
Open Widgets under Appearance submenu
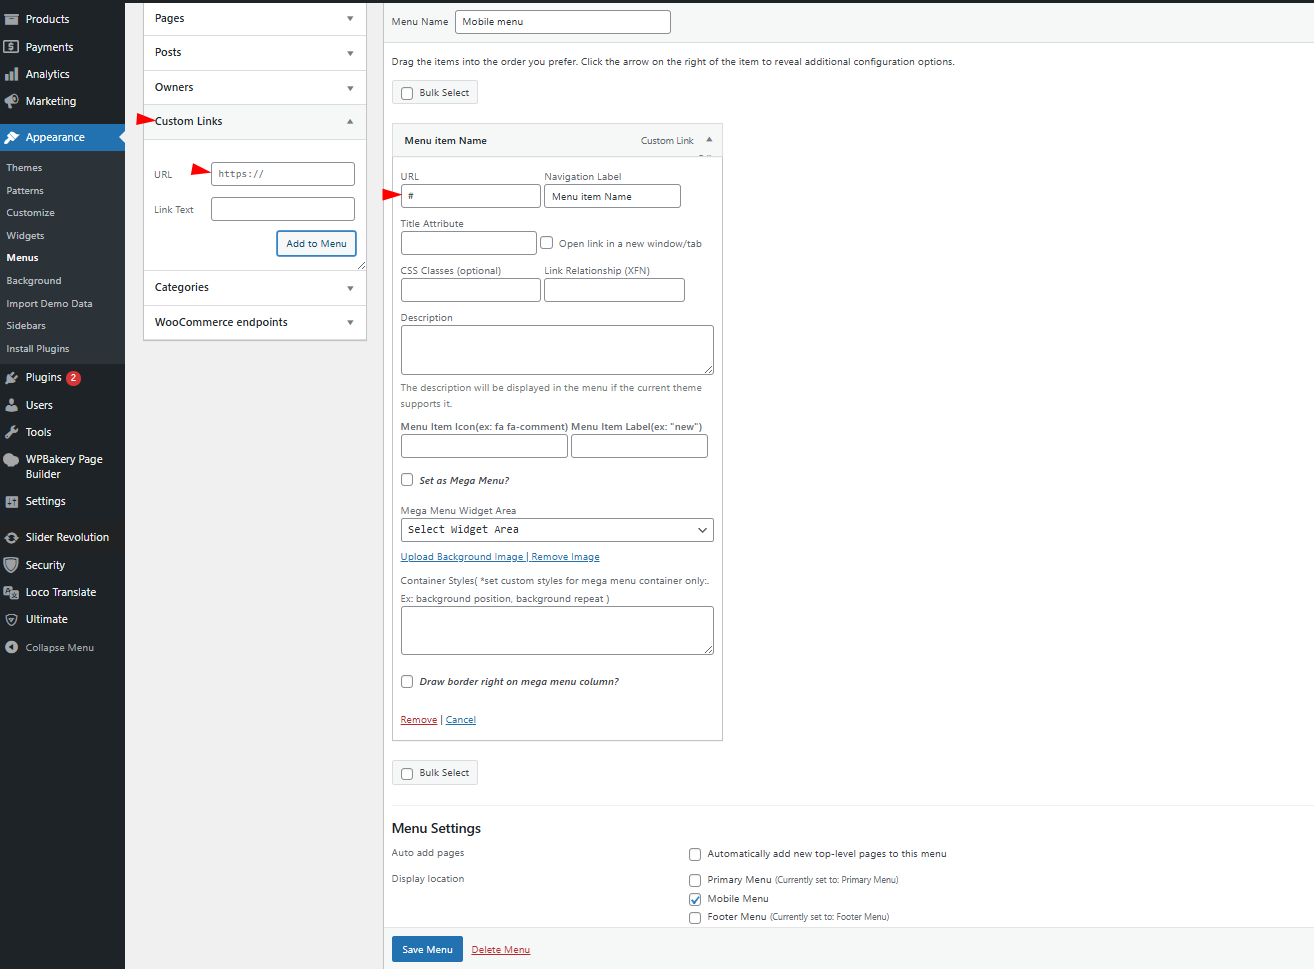26,236
